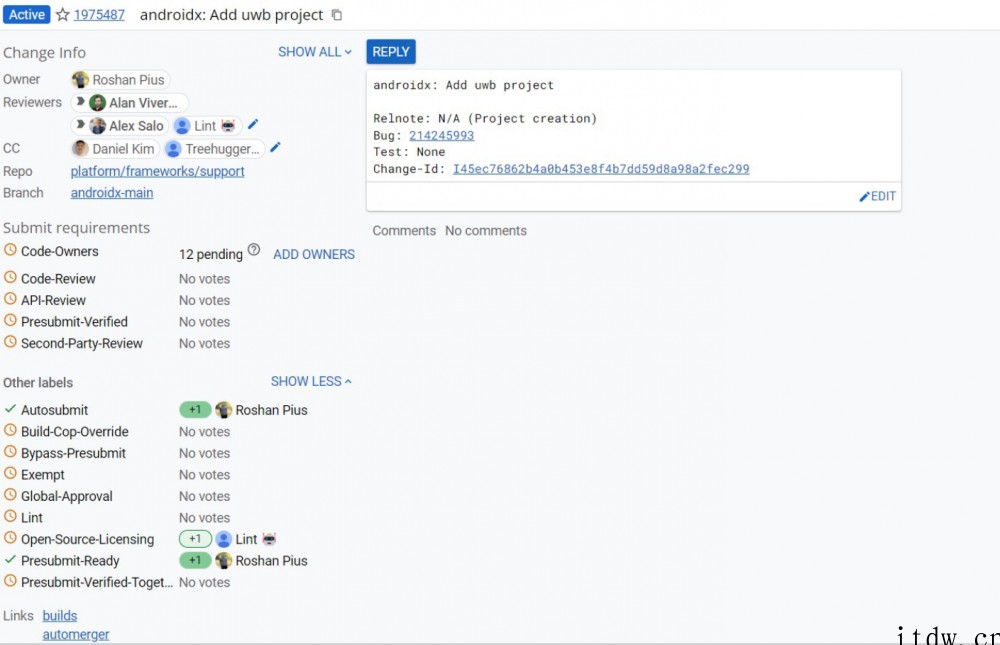The image size is (1000, 645).
Task: Click the Alex Salo reviewer chip
Action: point(127,126)
